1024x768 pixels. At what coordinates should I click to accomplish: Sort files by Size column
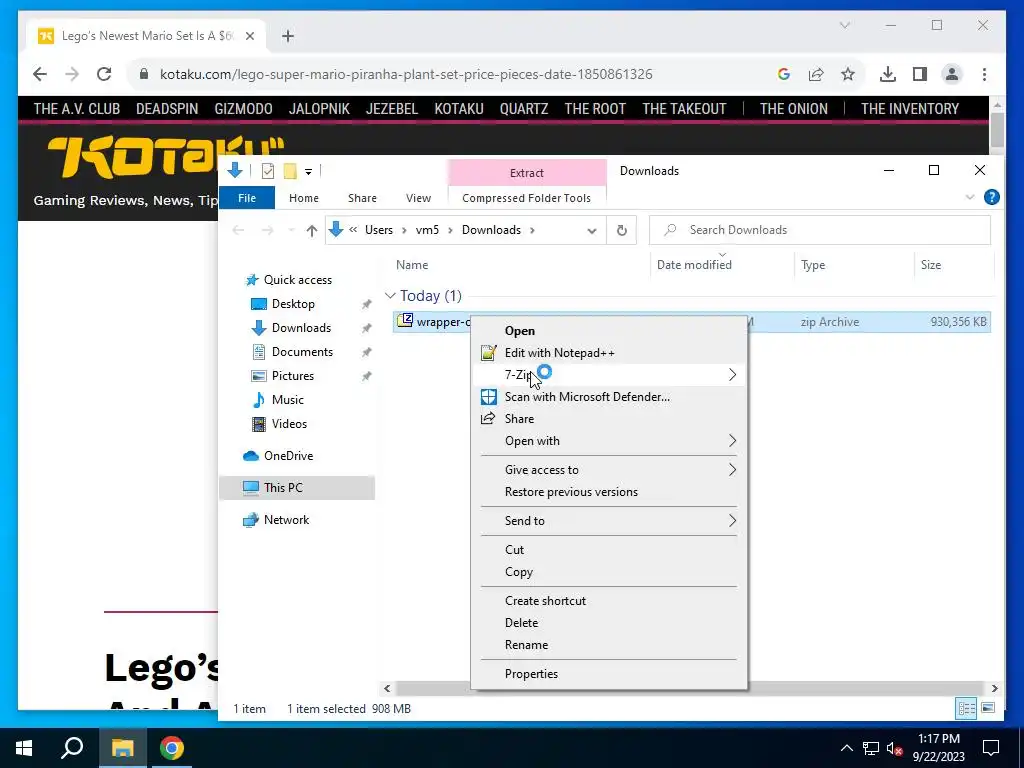[931, 265]
